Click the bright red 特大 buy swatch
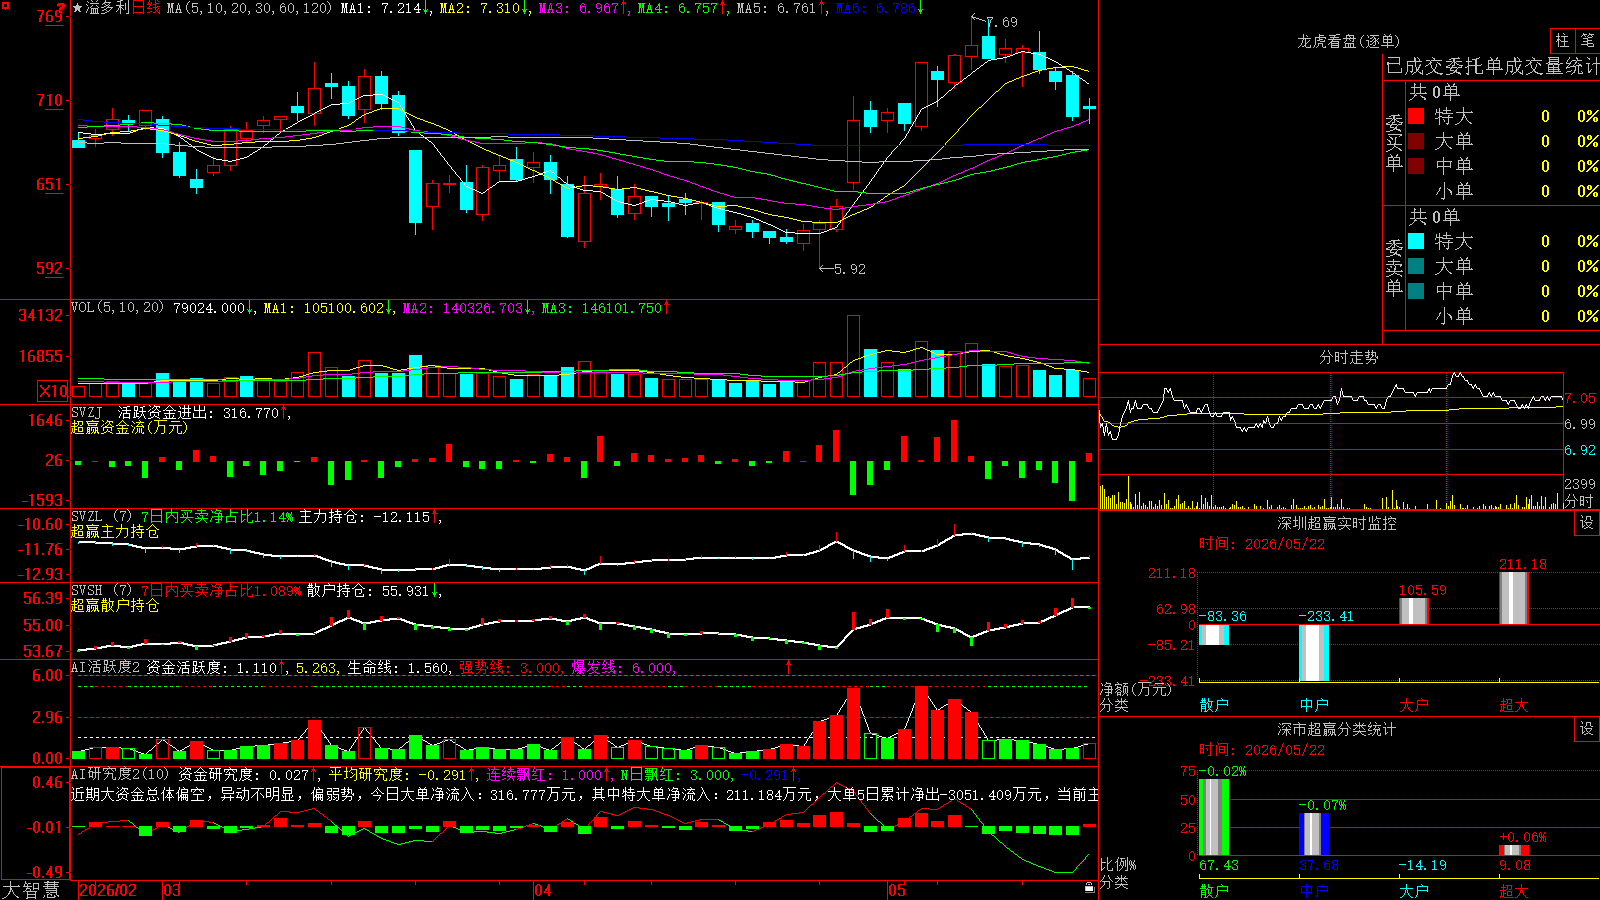This screenshot has height=900, width=1600. [1416, 116]
